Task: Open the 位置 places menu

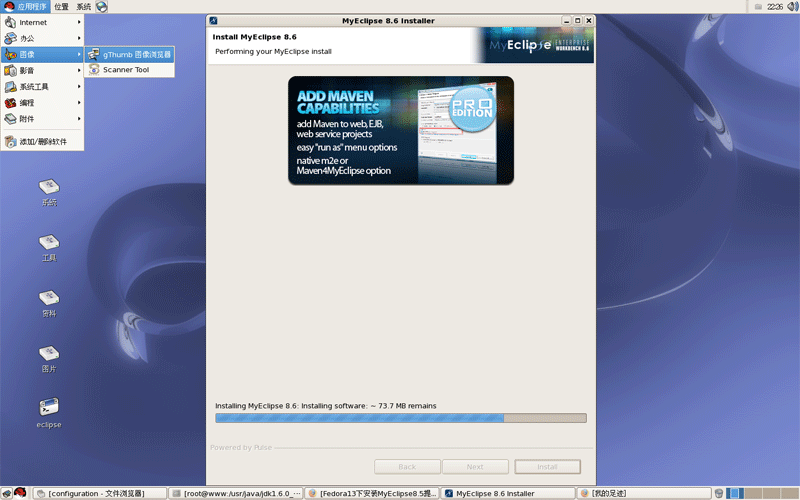Action: pyautogui.click(x=61, y=7)
